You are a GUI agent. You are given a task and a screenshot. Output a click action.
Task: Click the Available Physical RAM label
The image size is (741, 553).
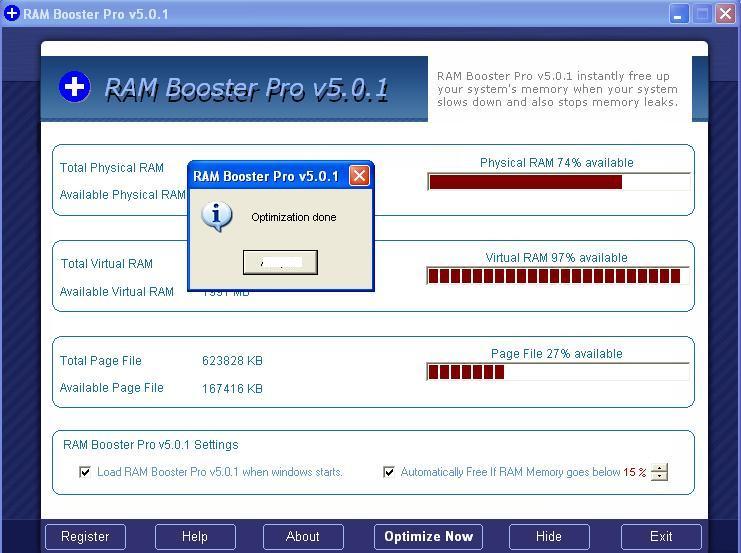(x=122, y=195)
